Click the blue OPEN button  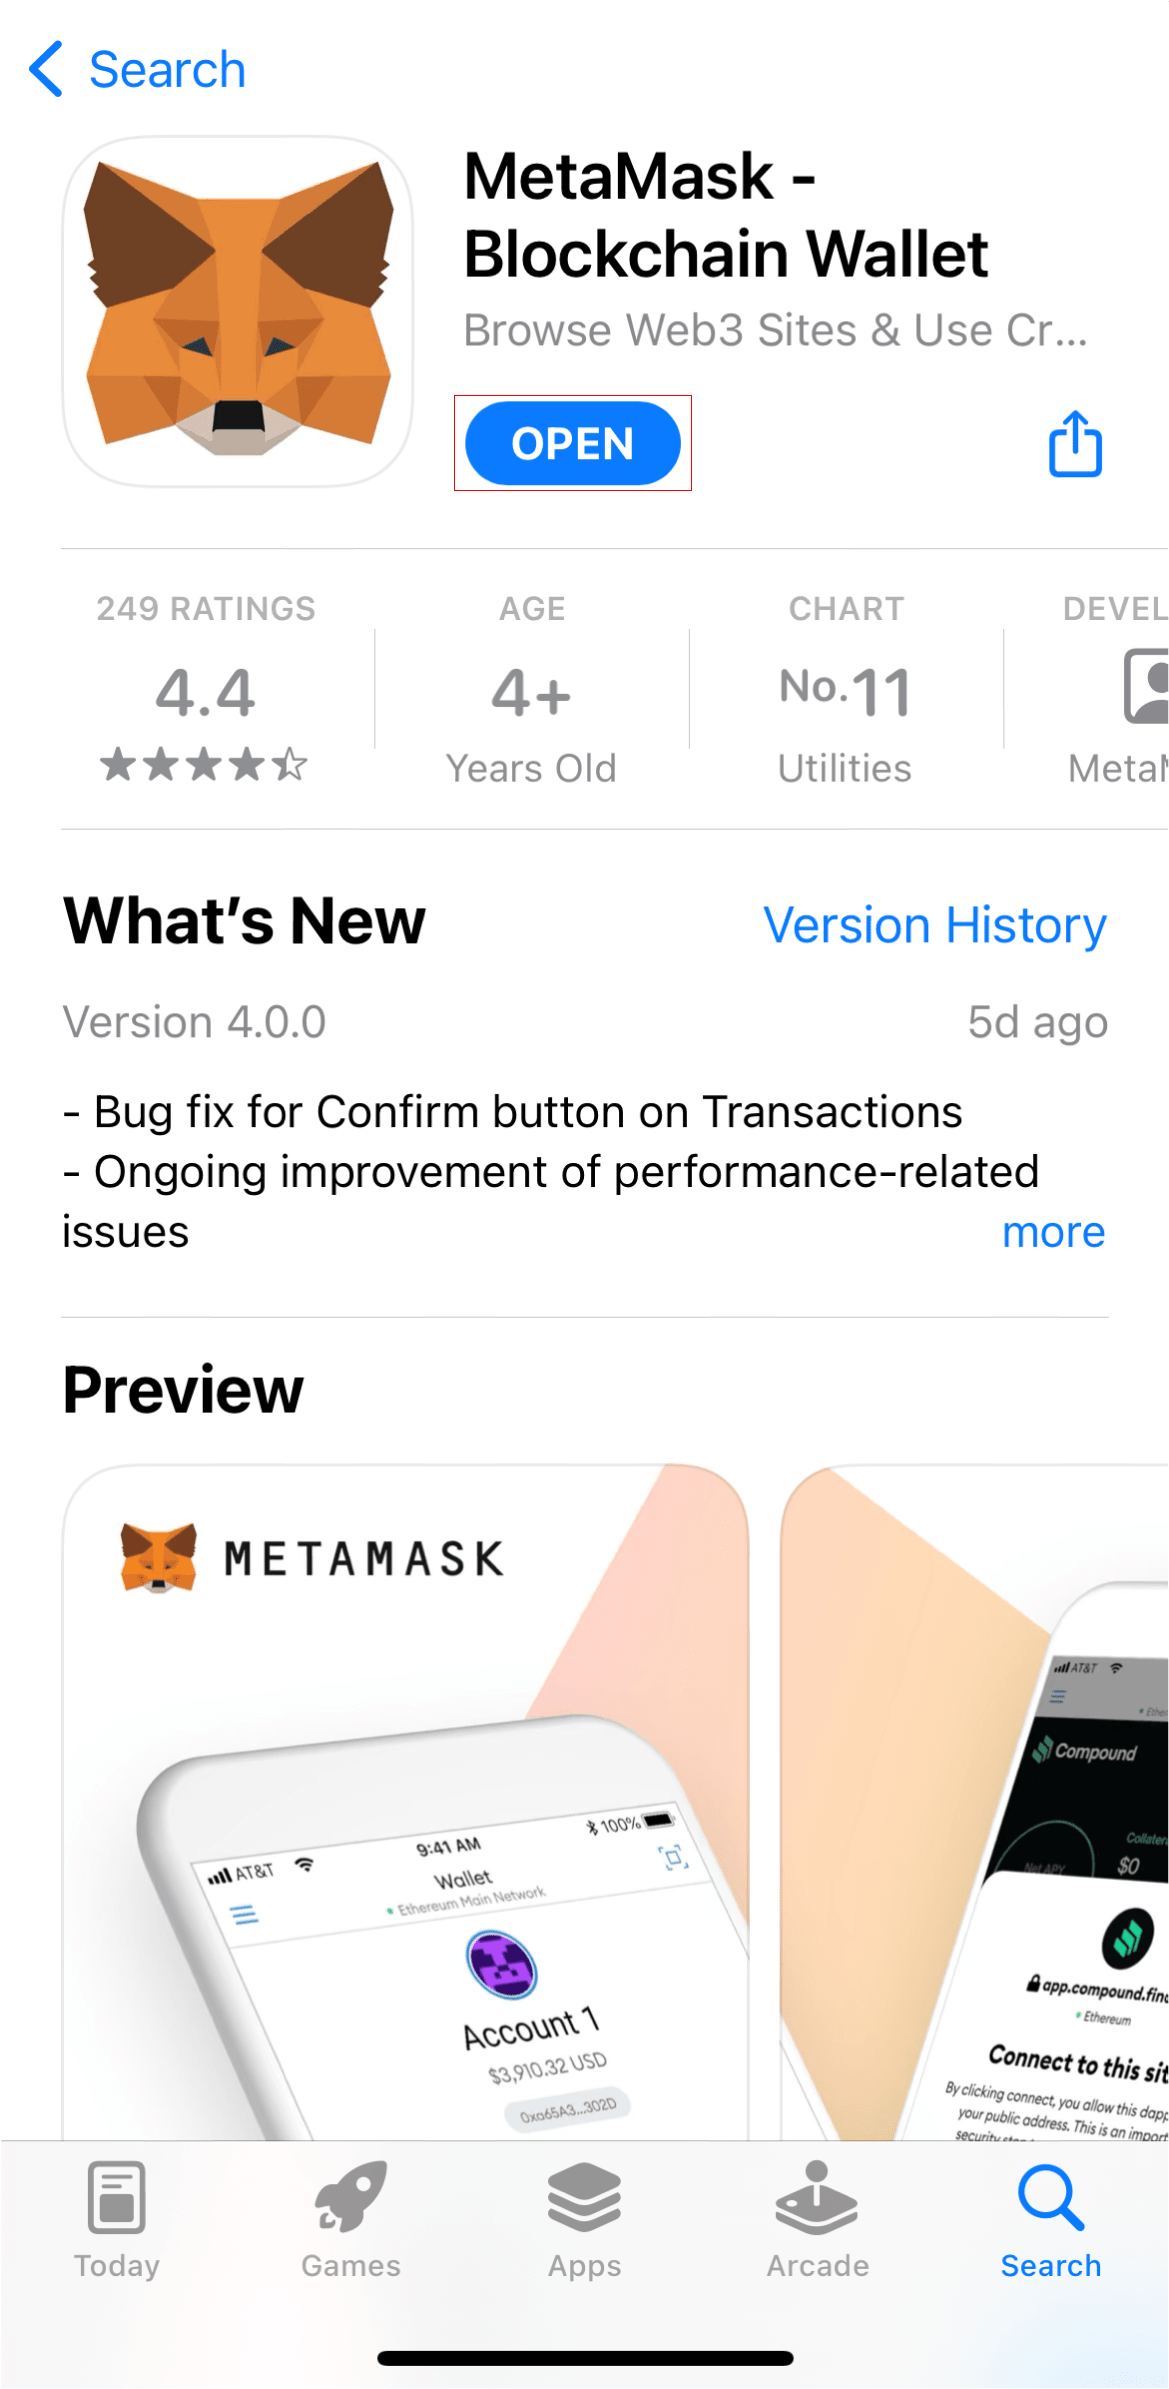pos(573,443)
